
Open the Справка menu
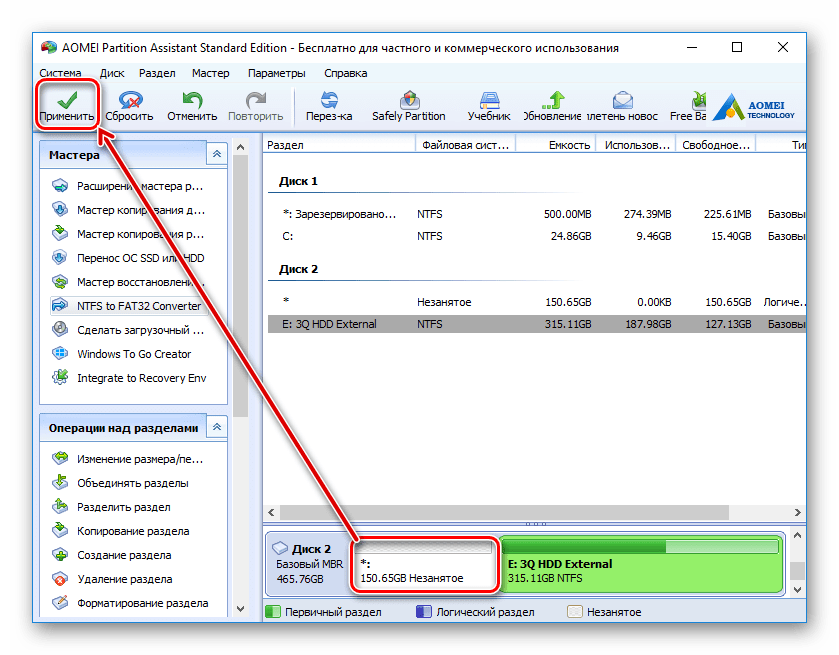pyautogui.click(x=346, y=73)
